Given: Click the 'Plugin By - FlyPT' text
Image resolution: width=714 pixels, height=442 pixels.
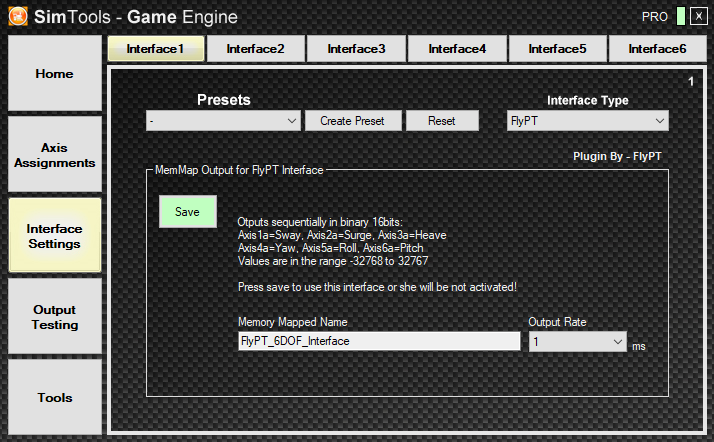Looking at the screenshot, I should coord(617,156).
